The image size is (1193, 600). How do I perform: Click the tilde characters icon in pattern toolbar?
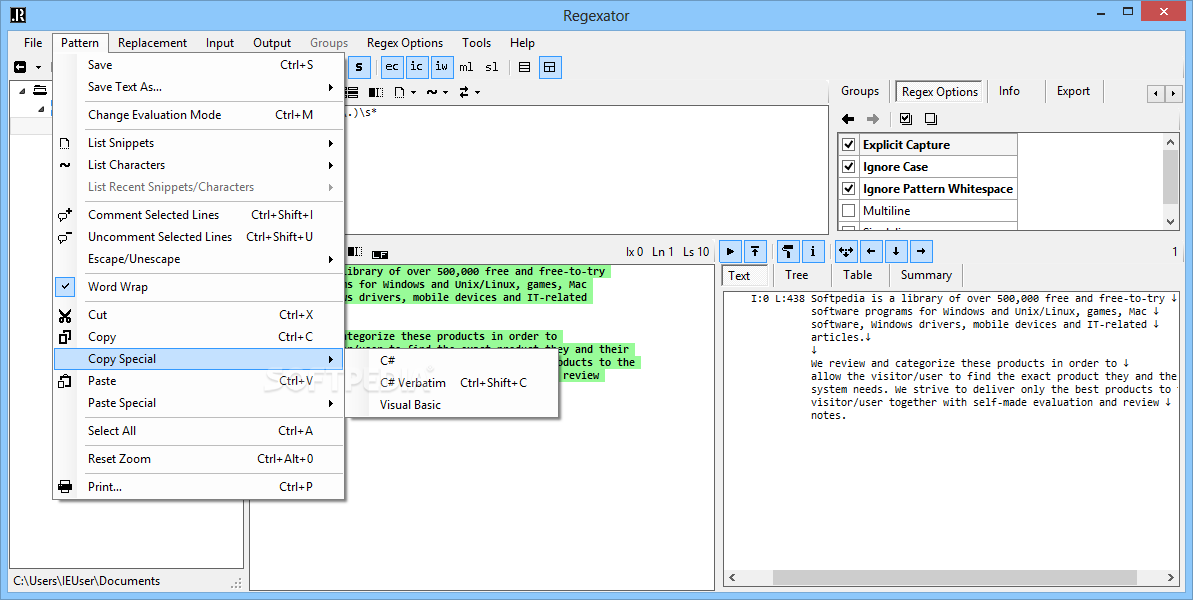431,92
